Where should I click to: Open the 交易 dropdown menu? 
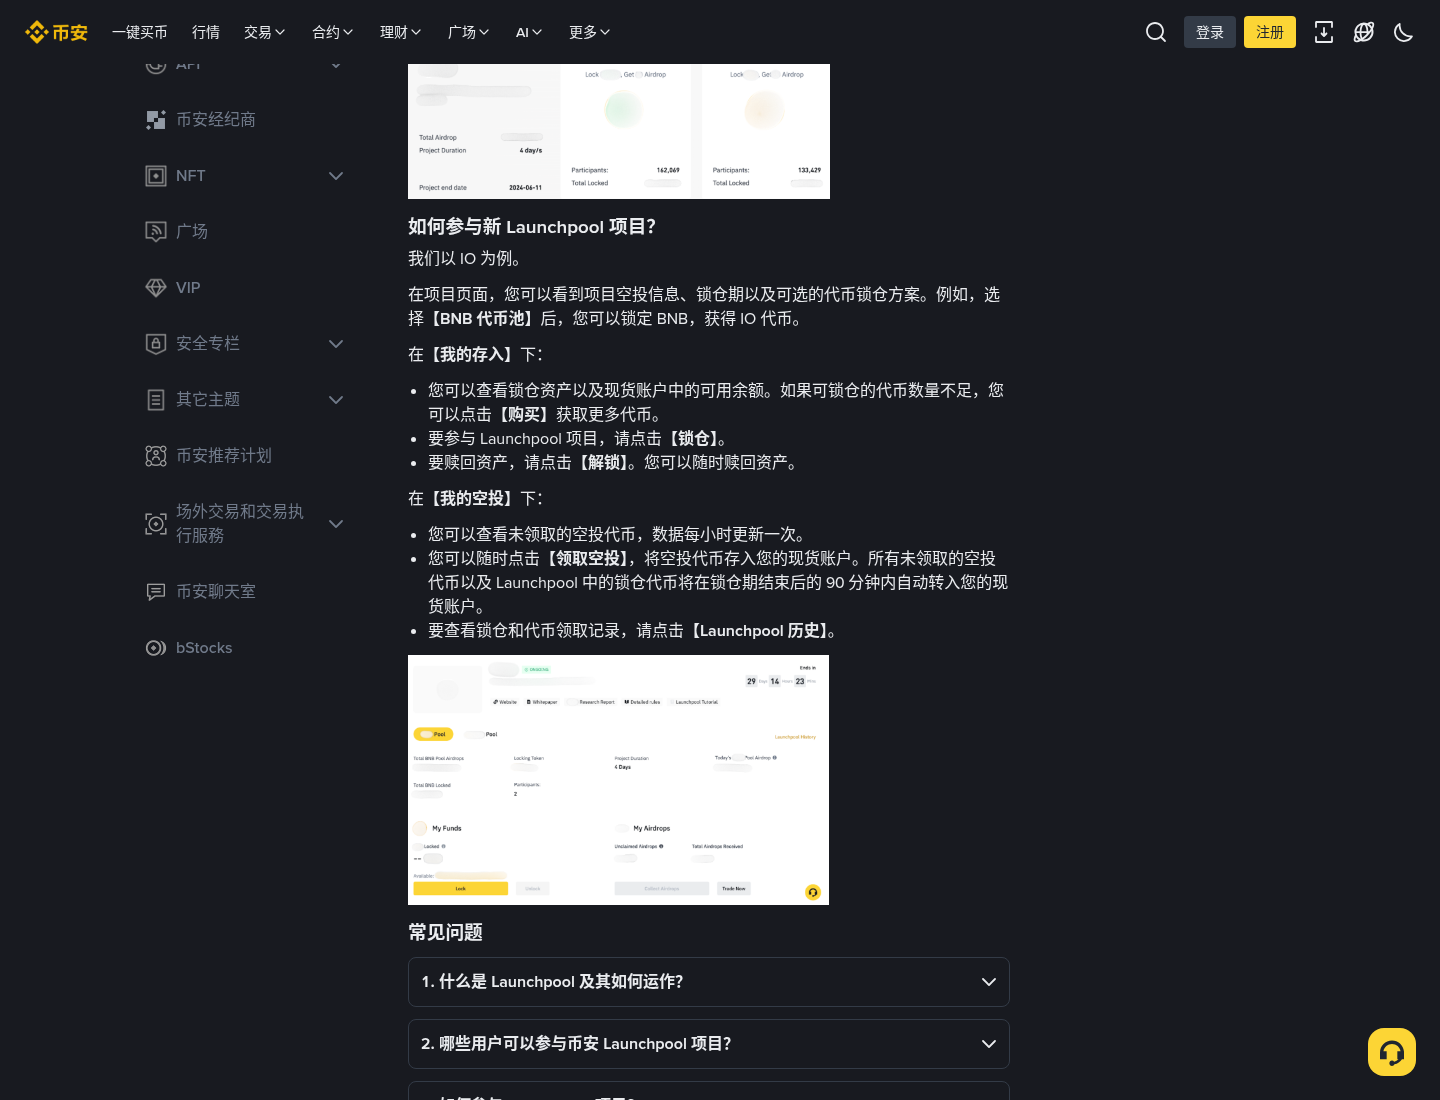pos(265,32)
